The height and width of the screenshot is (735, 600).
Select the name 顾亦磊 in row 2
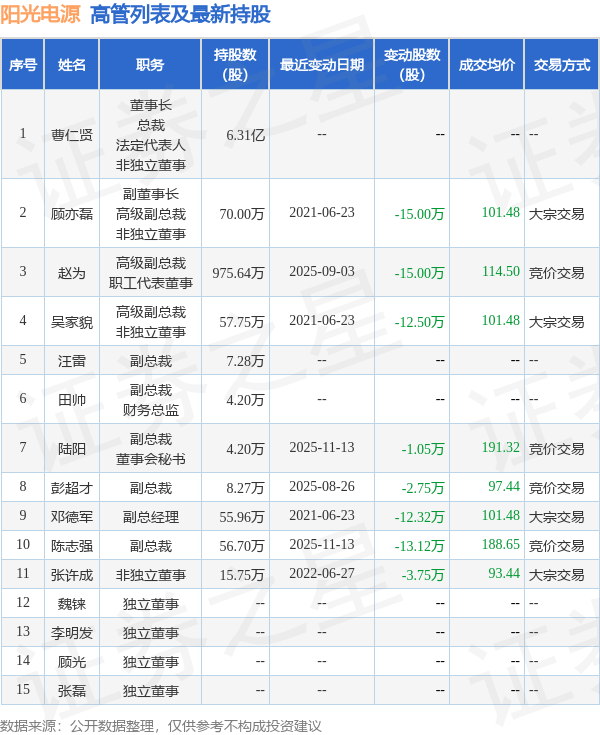pos(72,213)
